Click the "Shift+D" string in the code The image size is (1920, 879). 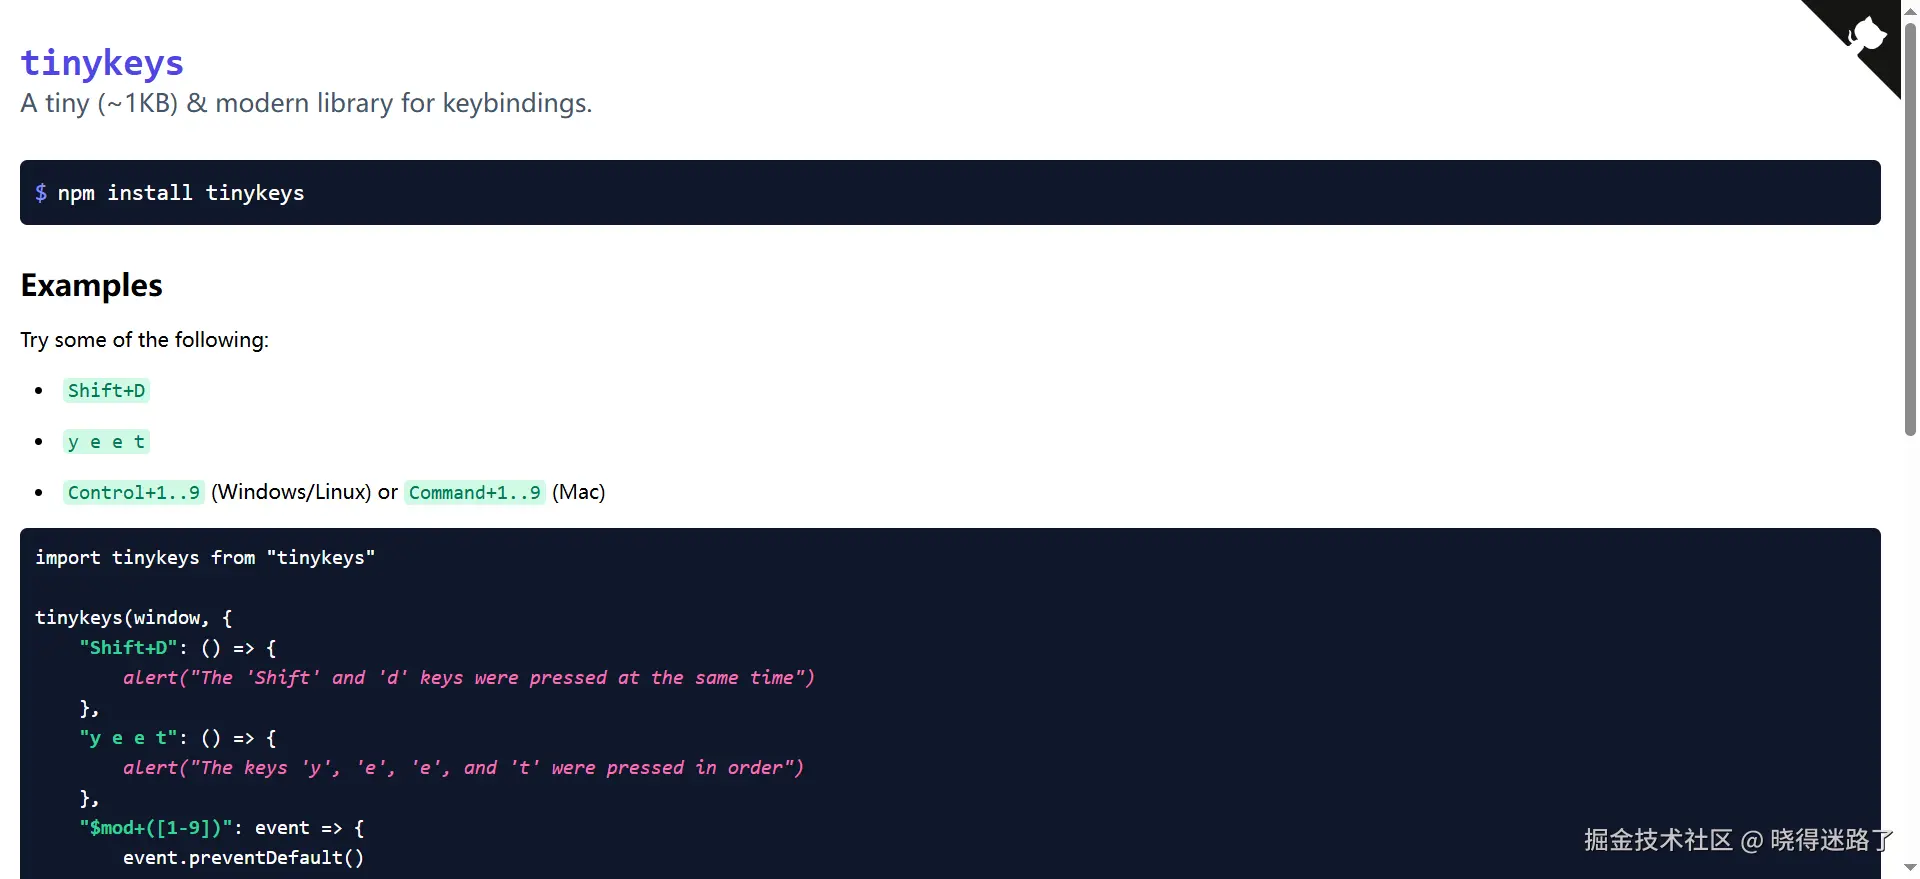[128, 647]
